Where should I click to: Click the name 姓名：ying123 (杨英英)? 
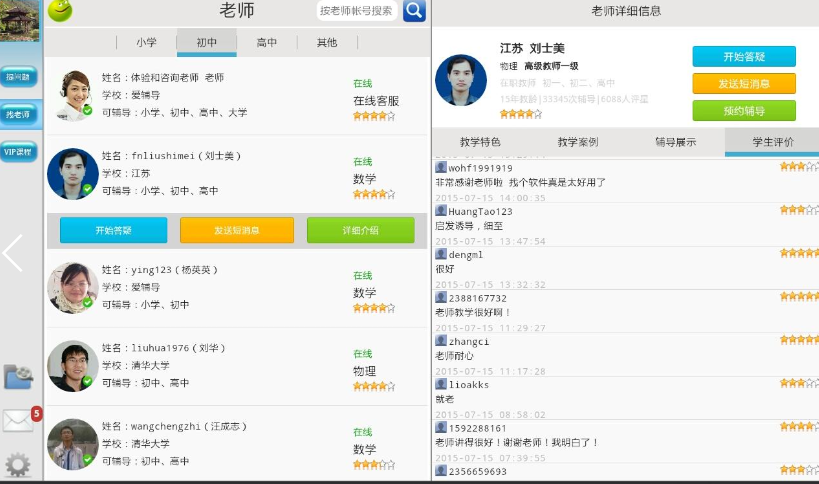160,270
